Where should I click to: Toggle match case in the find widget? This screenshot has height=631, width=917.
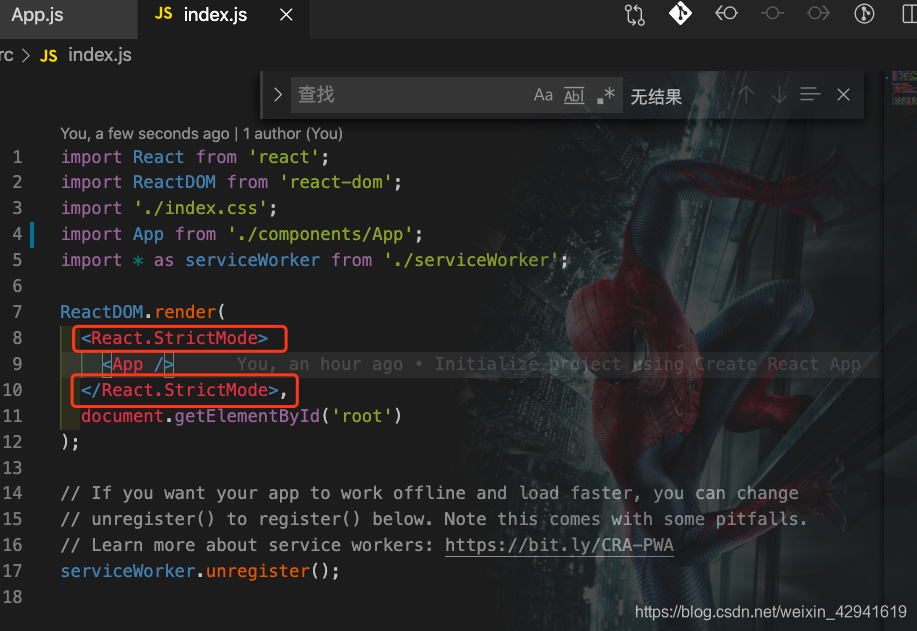tap(543, 95)
